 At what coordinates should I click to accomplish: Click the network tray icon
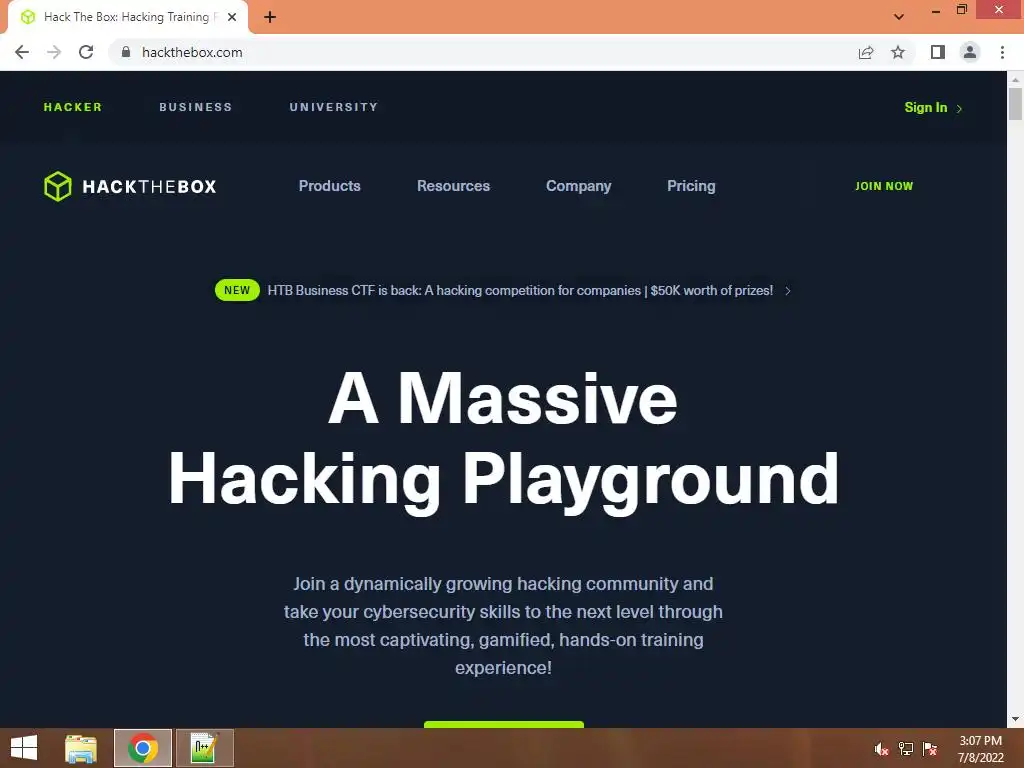pos(906,749)
